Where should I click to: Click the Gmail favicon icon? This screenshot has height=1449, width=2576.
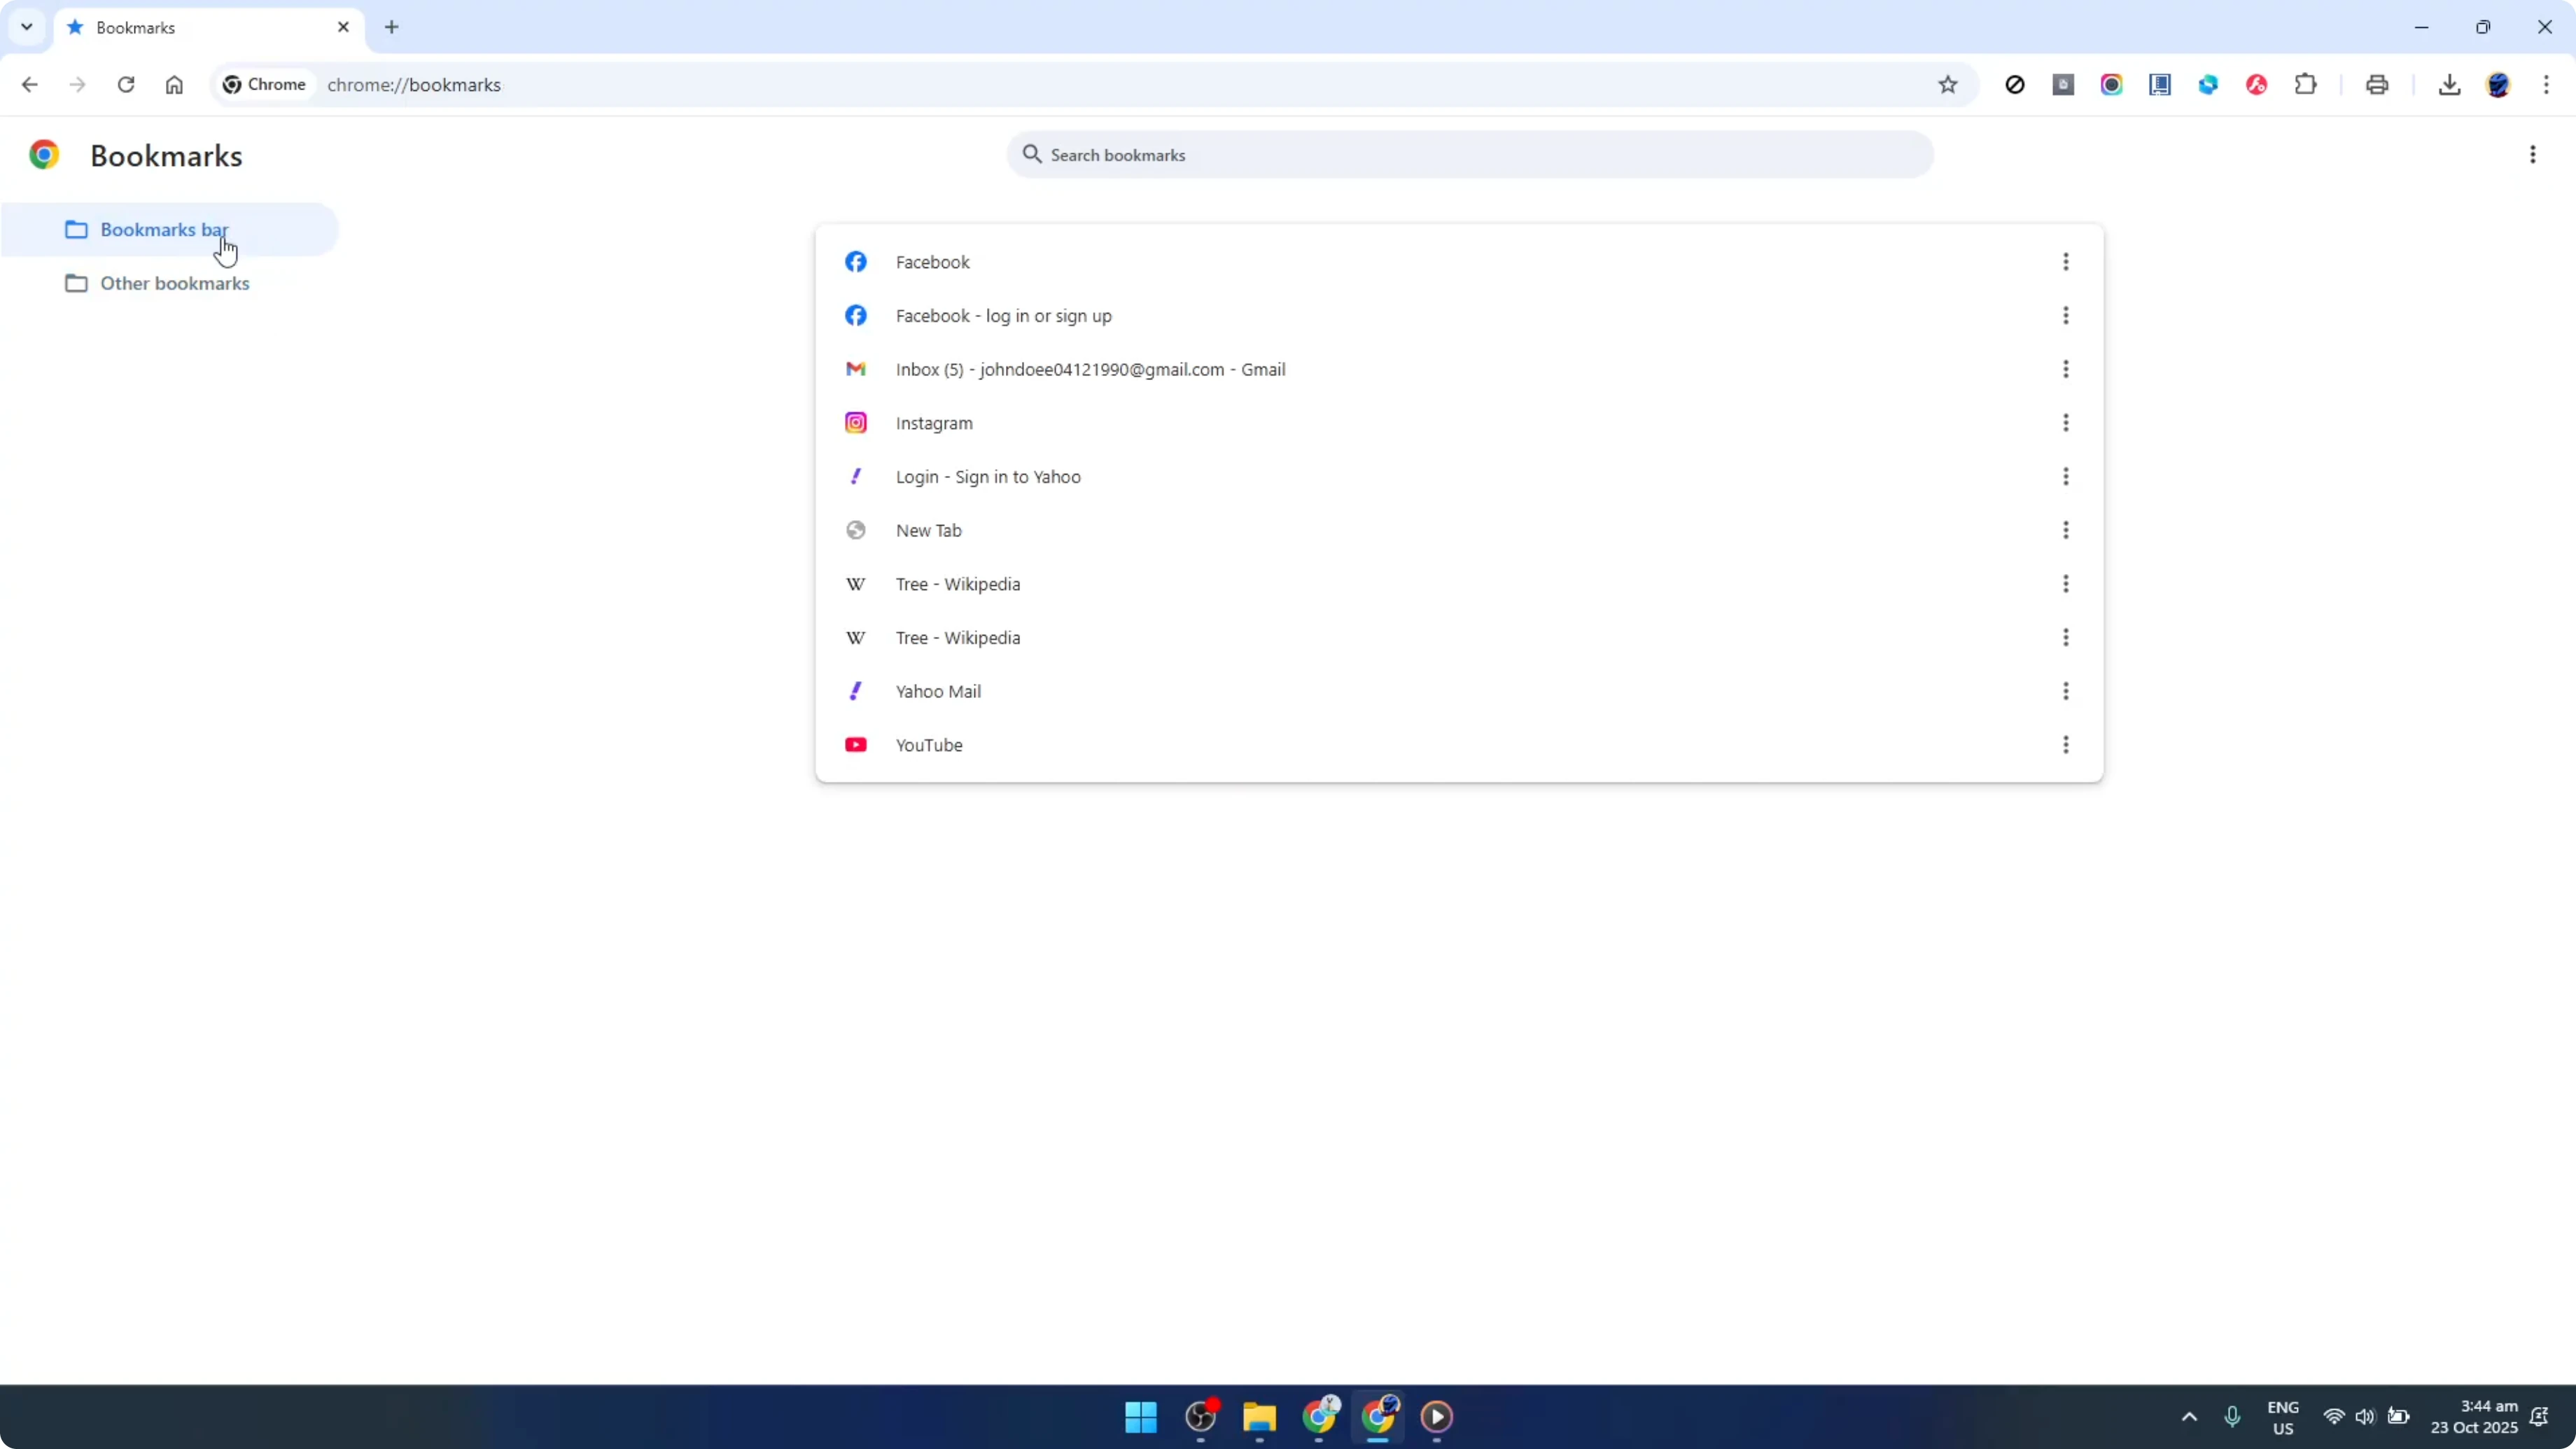coord(856,369)
